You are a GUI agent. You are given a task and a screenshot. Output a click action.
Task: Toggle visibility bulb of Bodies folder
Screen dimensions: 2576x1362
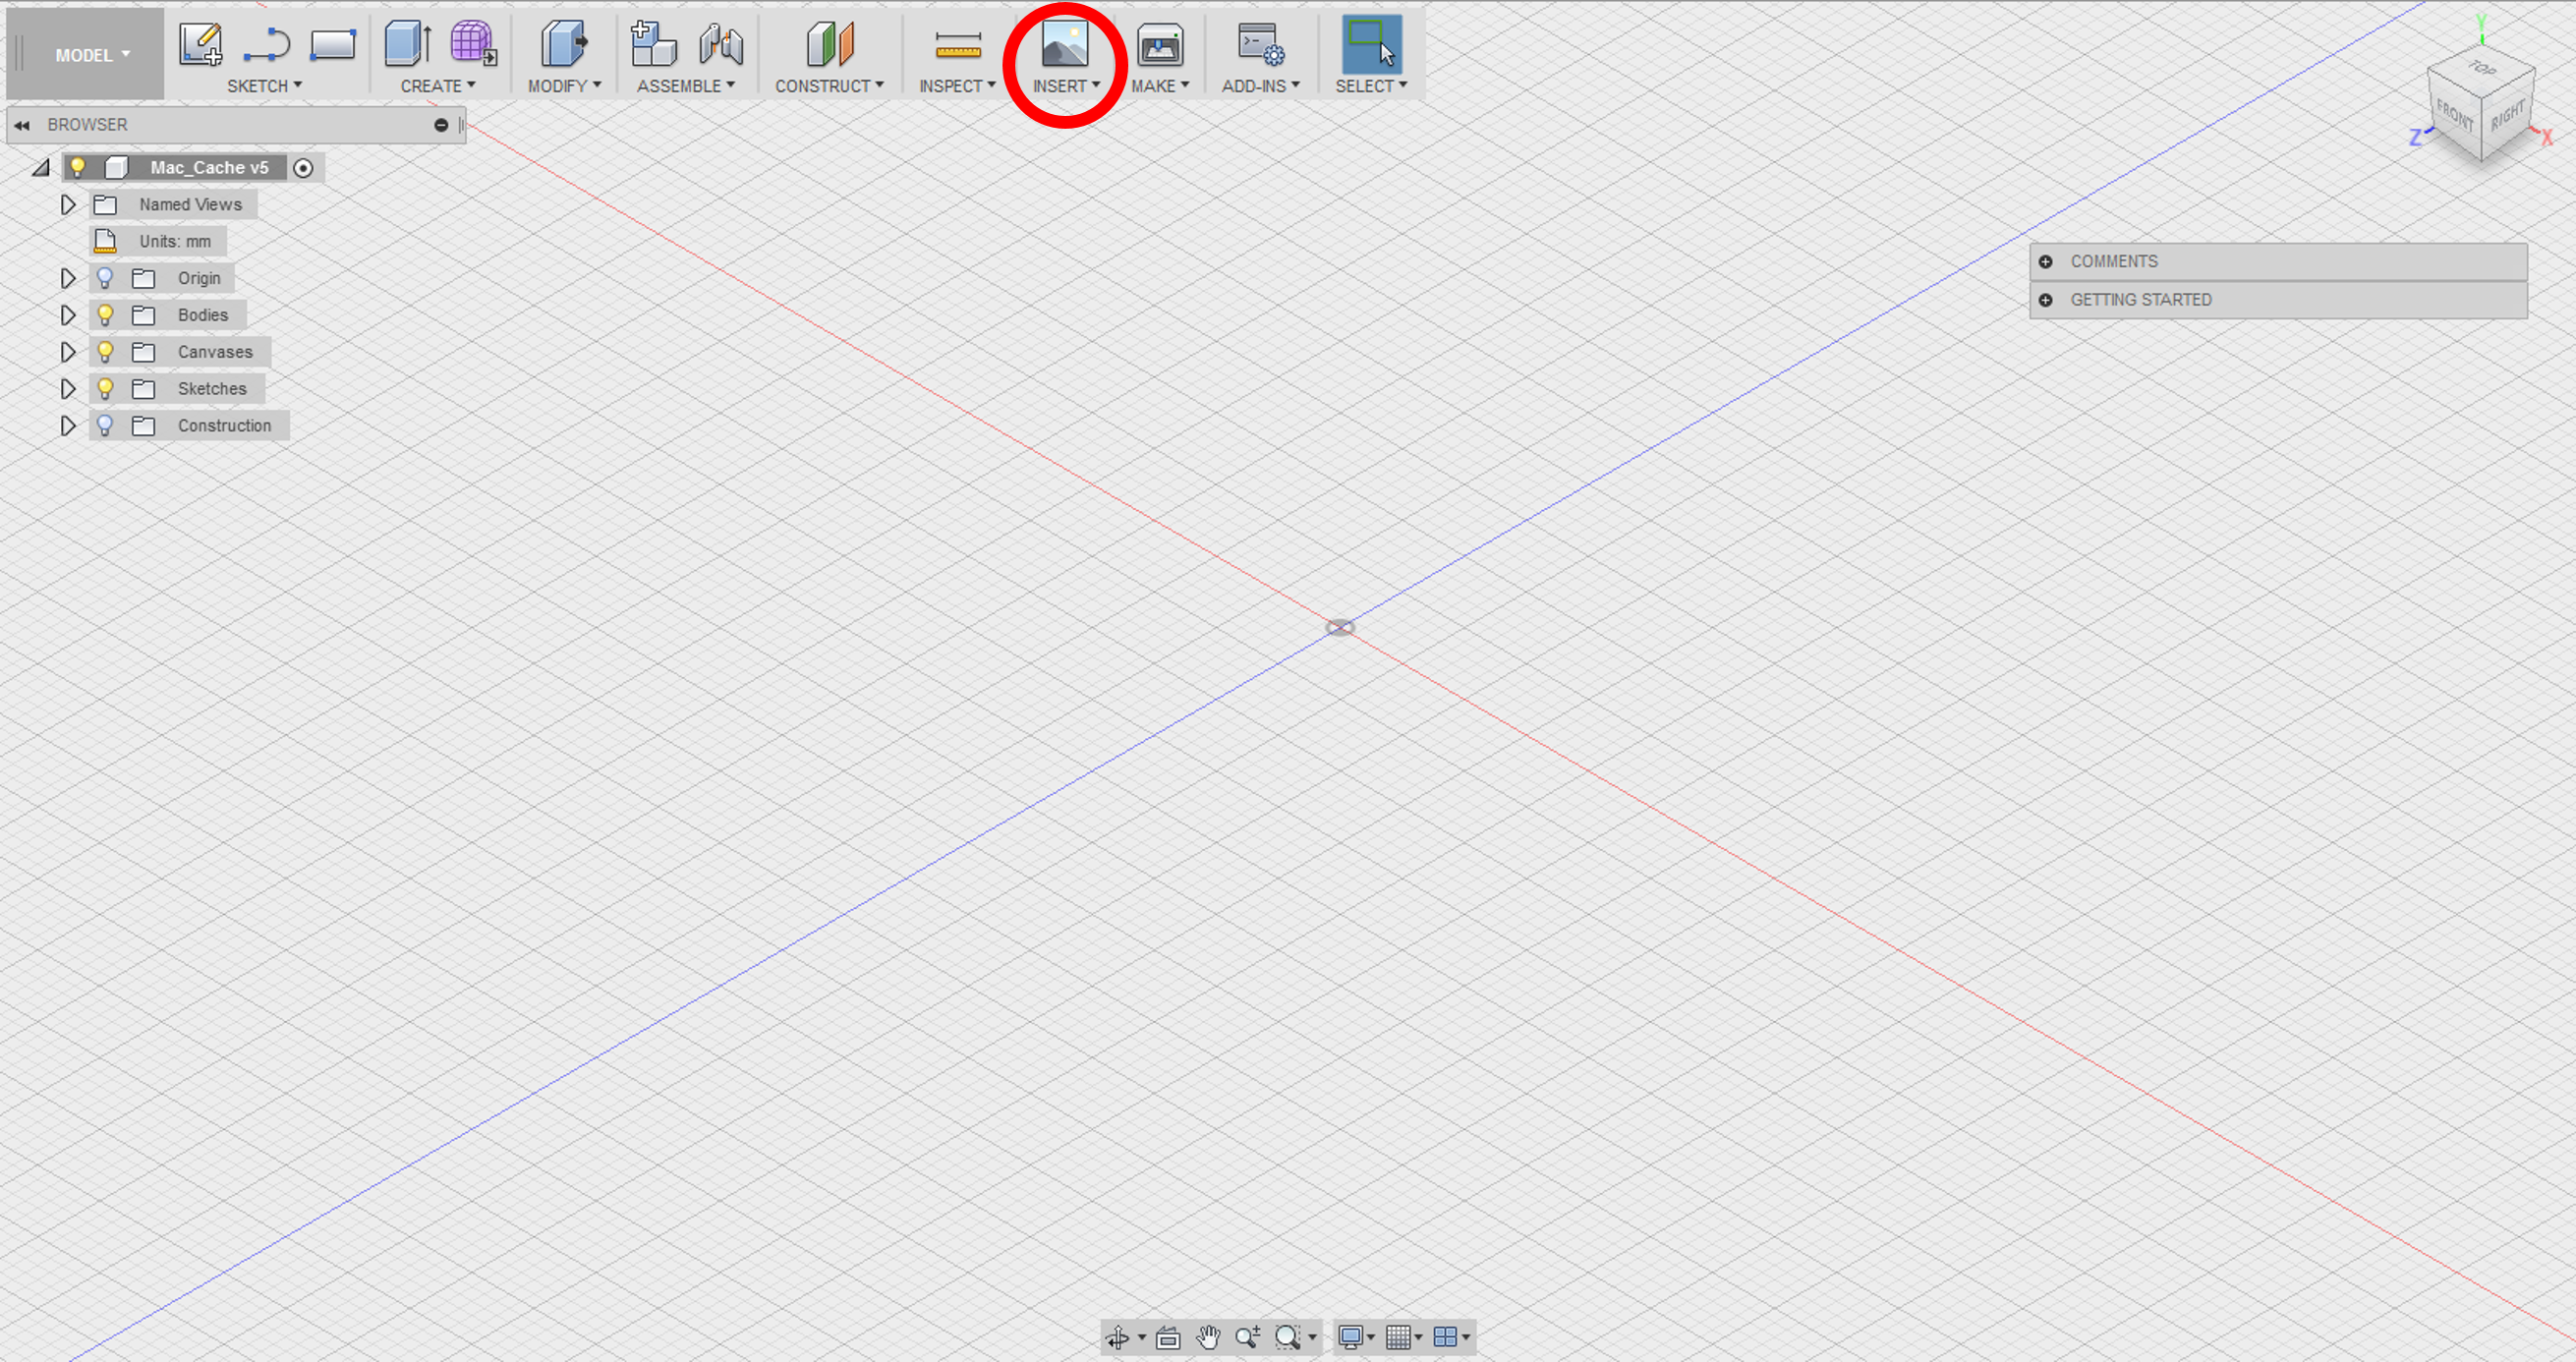[x=105, y=315]
